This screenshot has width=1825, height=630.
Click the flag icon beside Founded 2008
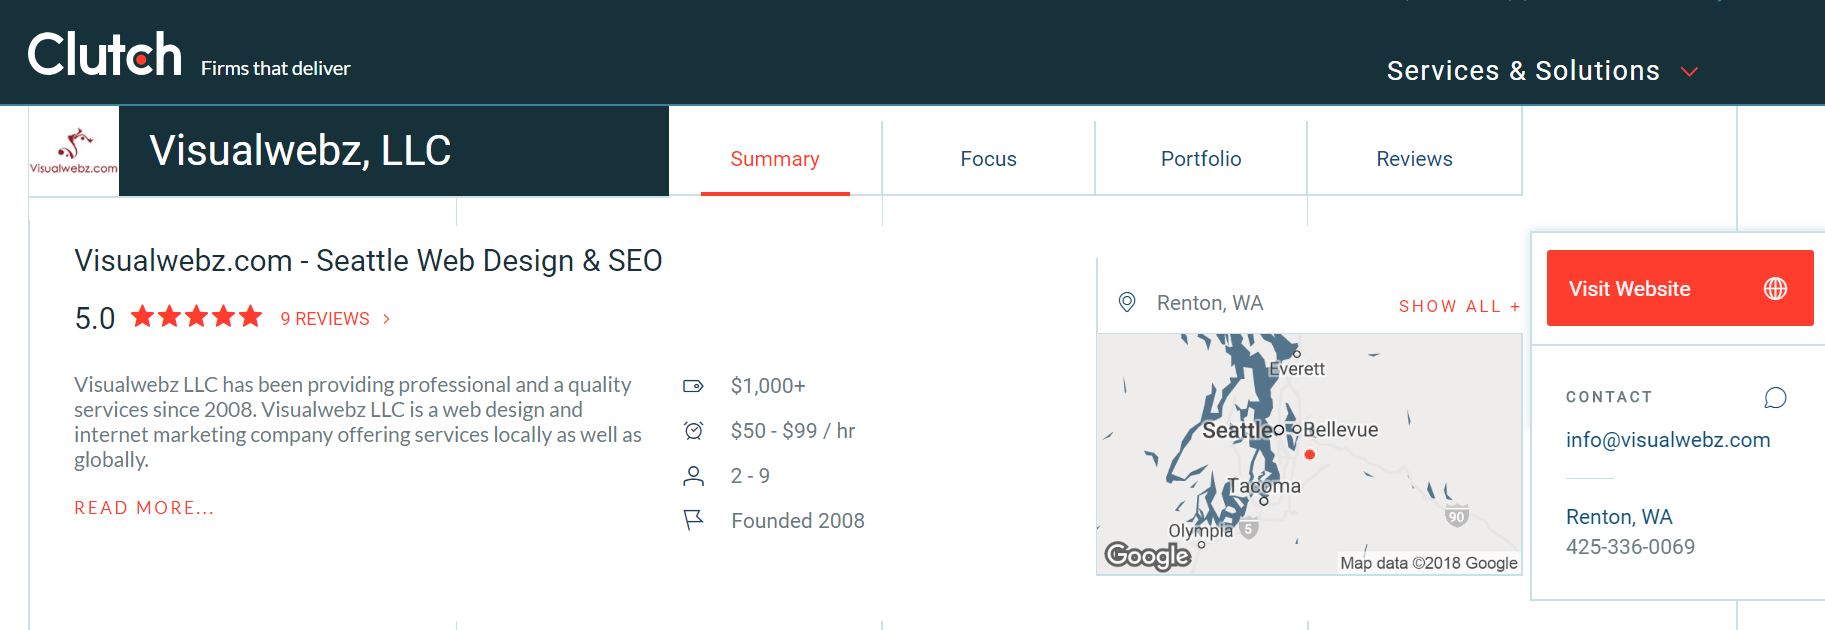pos(693,520)
